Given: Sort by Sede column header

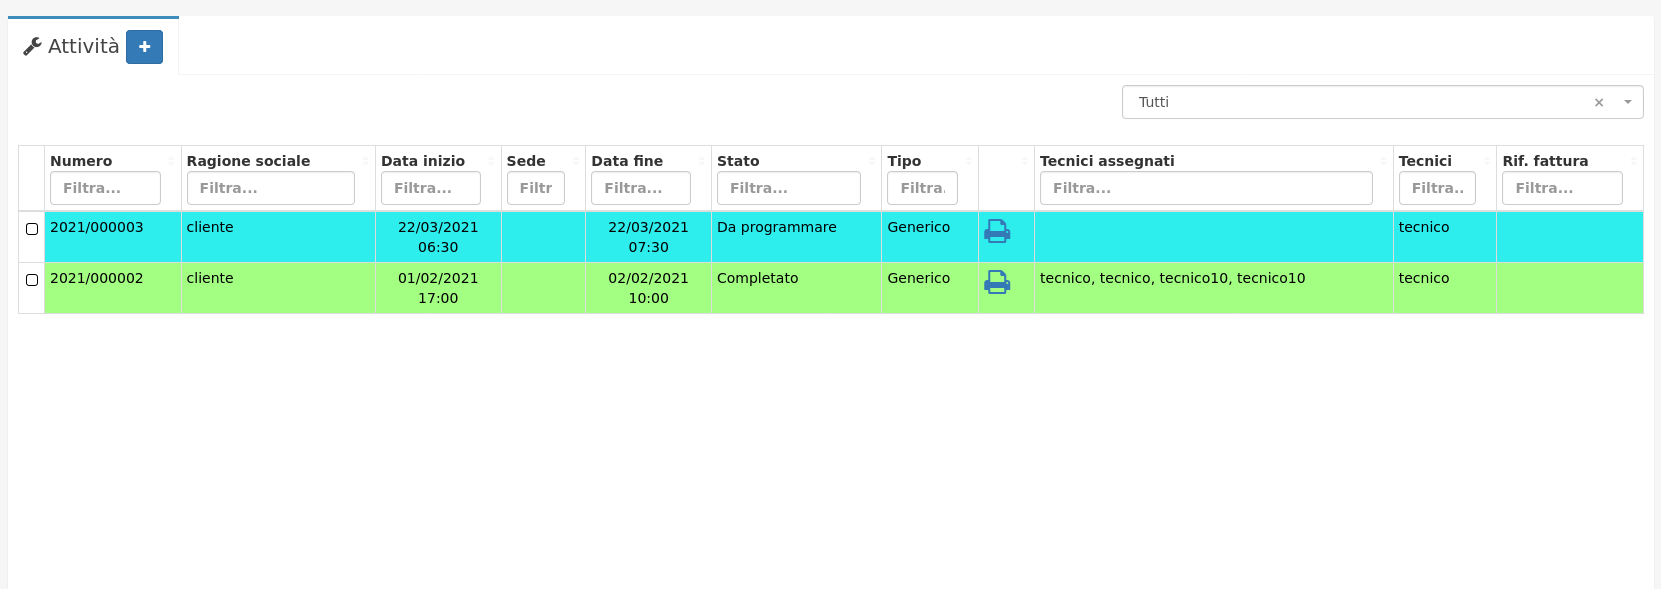Looking at the screenshot, I should [x=526, y=161].
